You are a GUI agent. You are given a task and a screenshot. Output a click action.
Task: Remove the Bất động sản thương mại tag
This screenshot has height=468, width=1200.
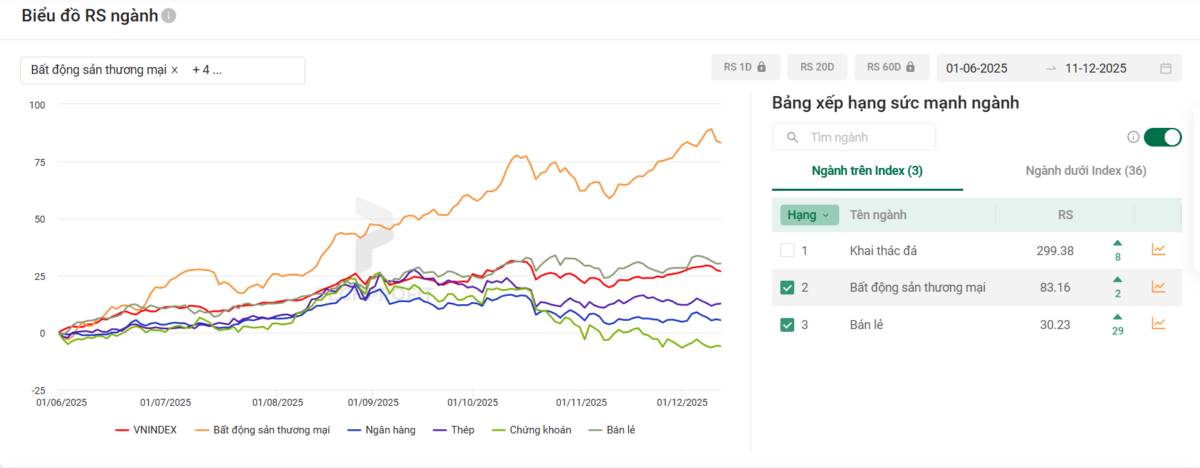point(175,70)
